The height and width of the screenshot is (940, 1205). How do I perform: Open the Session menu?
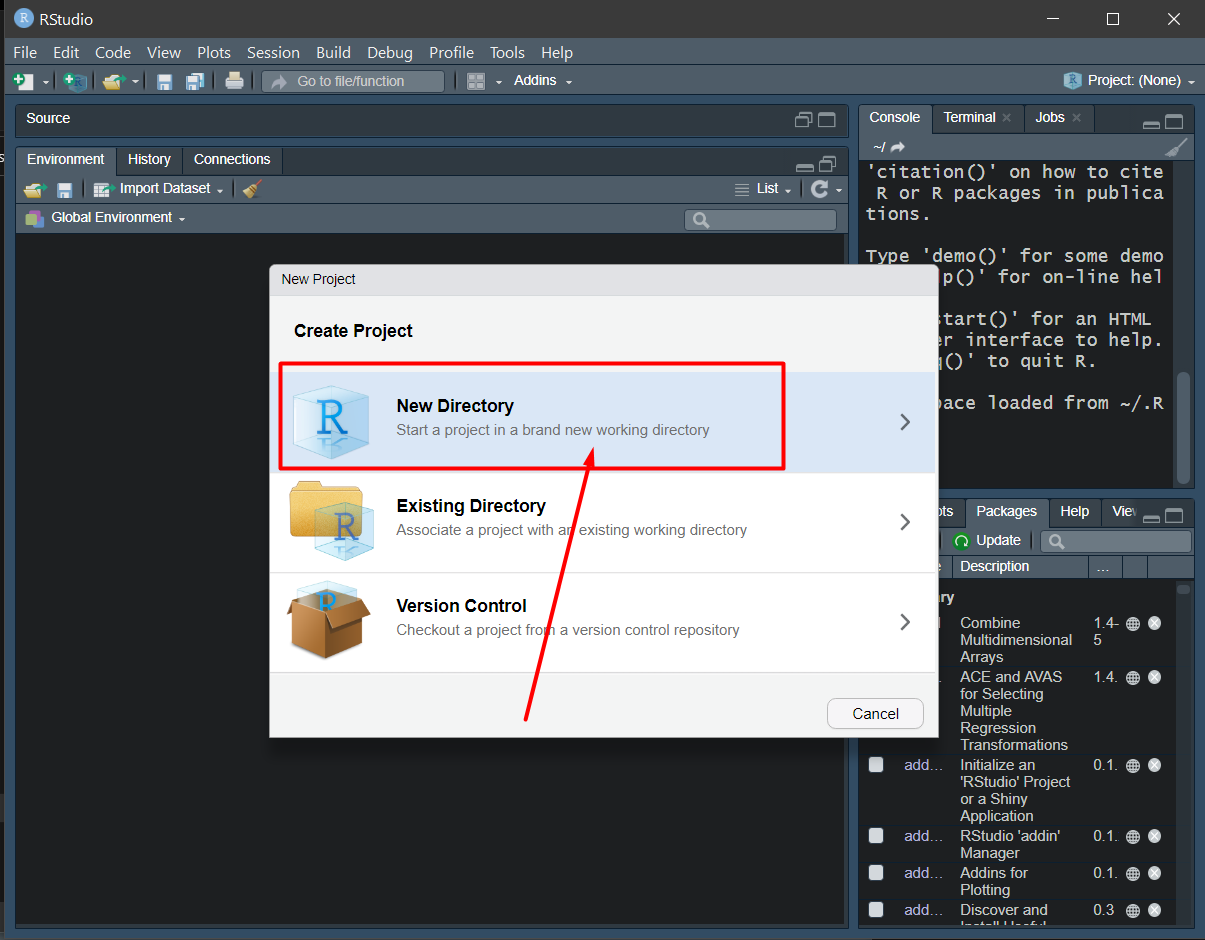pos(273,52)
